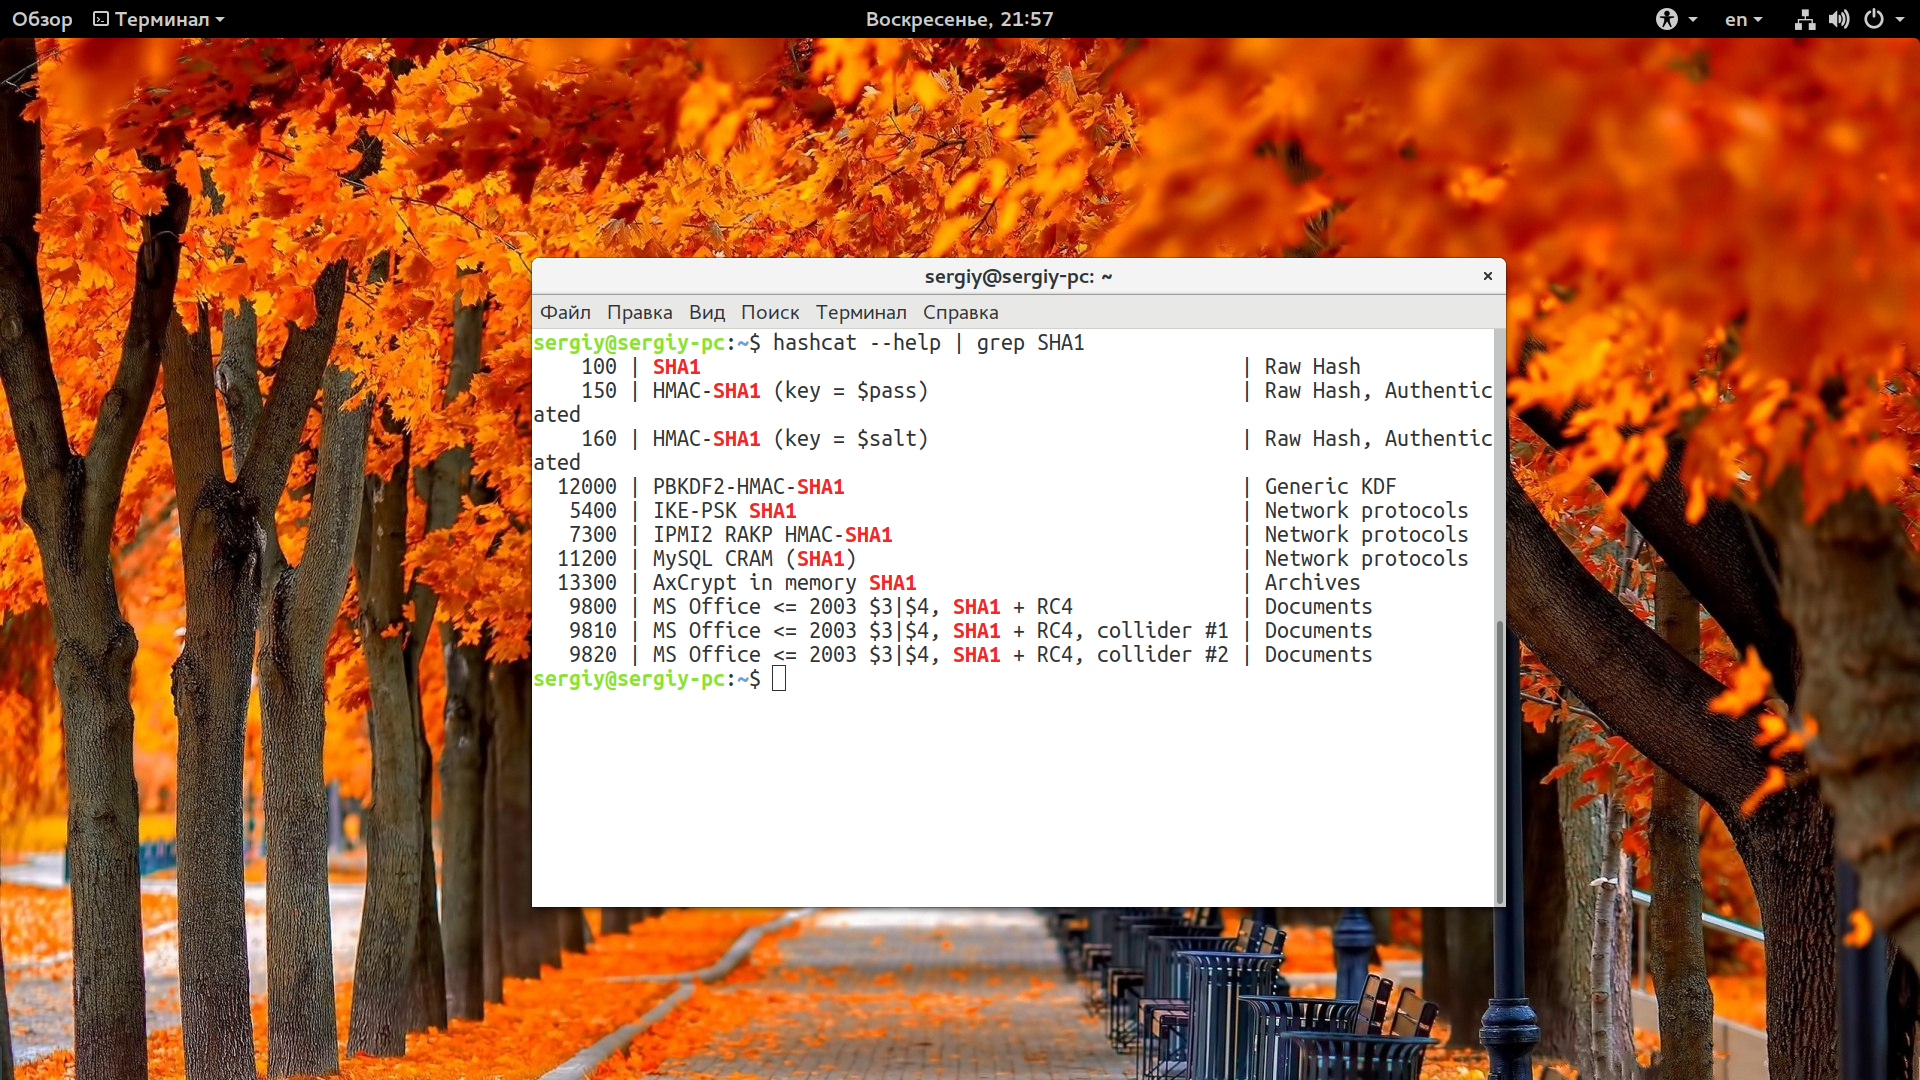This screenshot has height=1080, width=1920.
Task: Open the Справка menu
Action: [x=960, y=312]
